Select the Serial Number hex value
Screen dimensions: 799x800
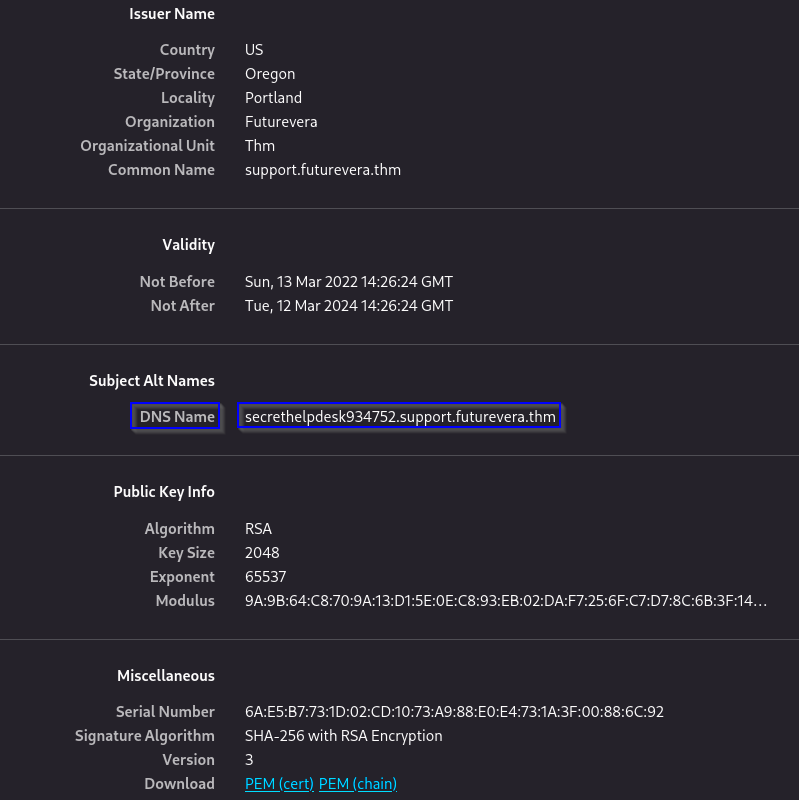click(454, 712)
